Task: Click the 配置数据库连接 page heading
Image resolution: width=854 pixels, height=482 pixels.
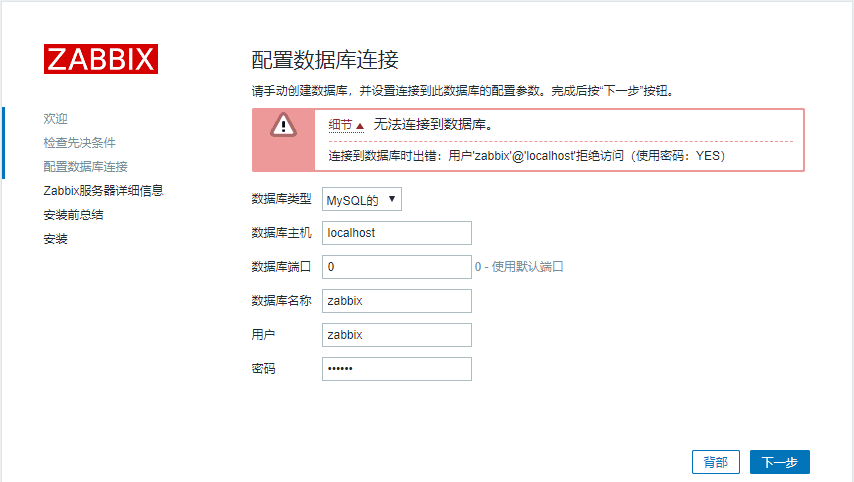Action: (x=325, y=60)
